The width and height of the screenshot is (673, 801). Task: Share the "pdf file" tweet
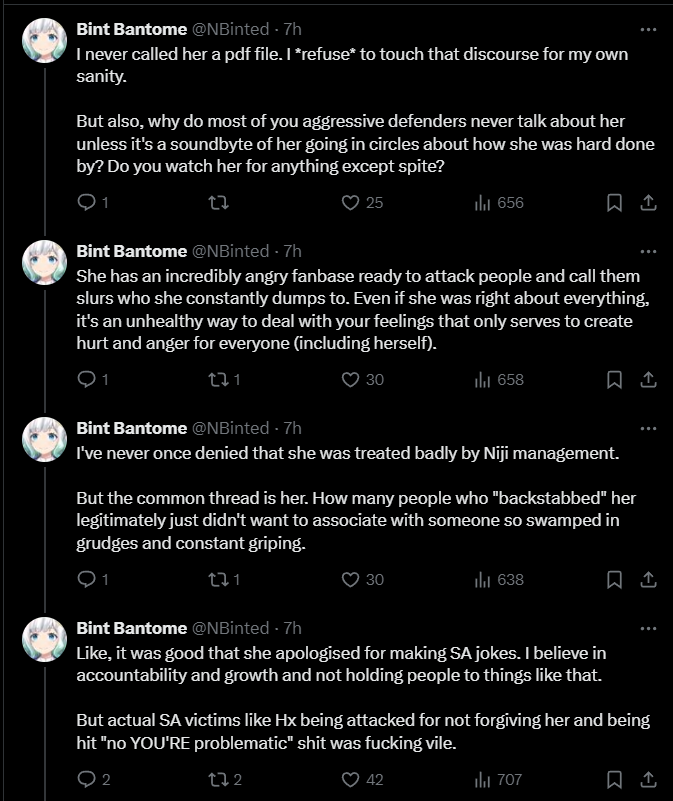click(648, 203)
